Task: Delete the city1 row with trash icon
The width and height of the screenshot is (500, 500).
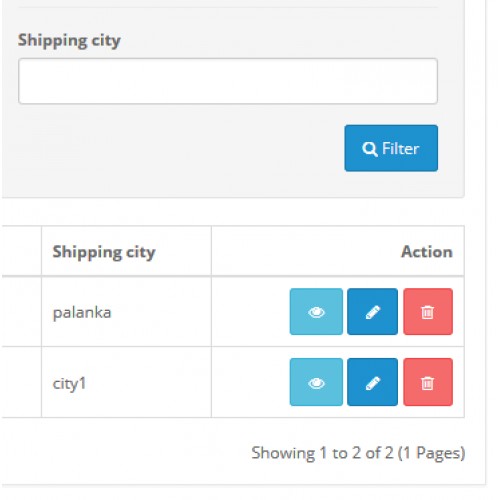Action: pyautogui.click(x=428, y=382)
